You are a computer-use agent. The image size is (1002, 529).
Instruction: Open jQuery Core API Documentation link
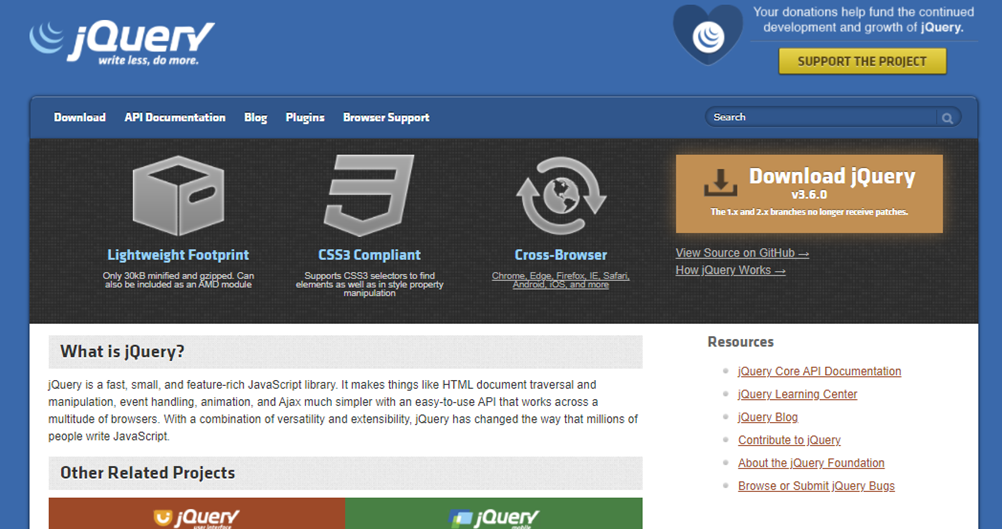pos(819,371)
